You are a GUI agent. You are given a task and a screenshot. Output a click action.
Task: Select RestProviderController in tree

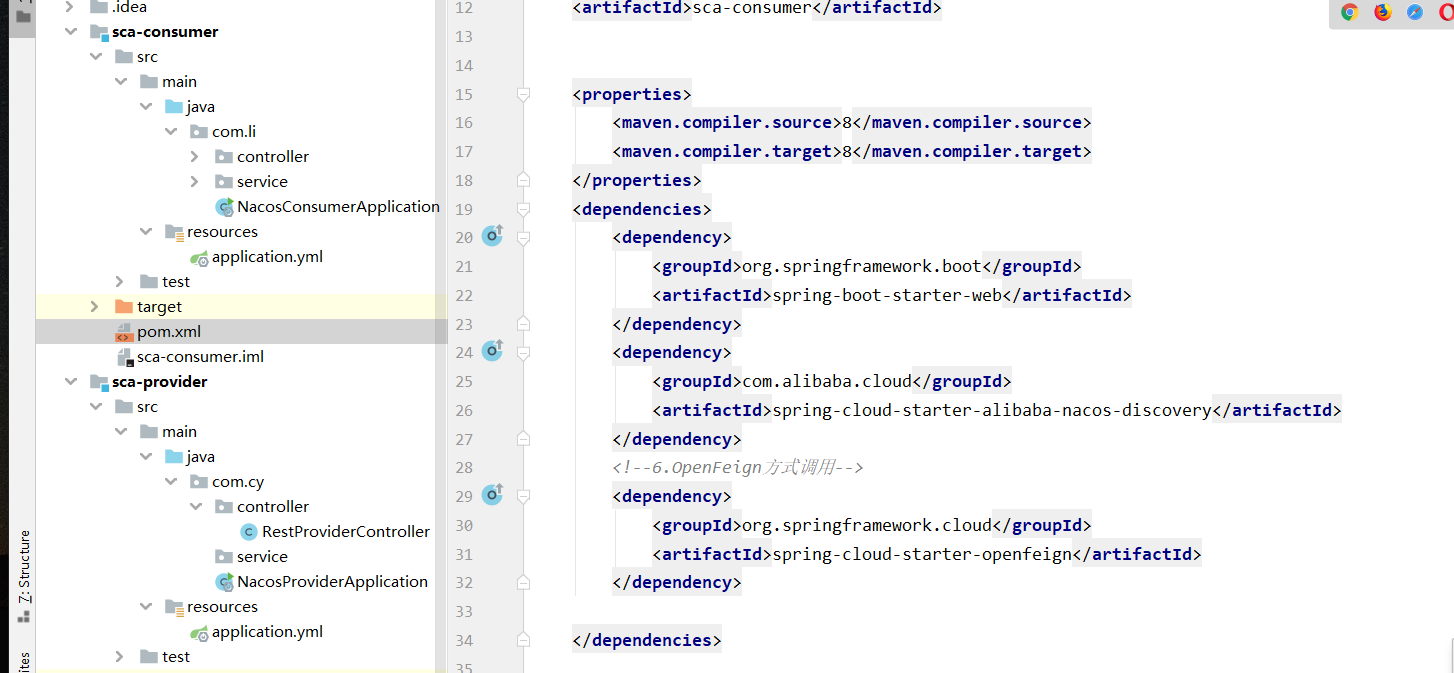pos(346,532)
